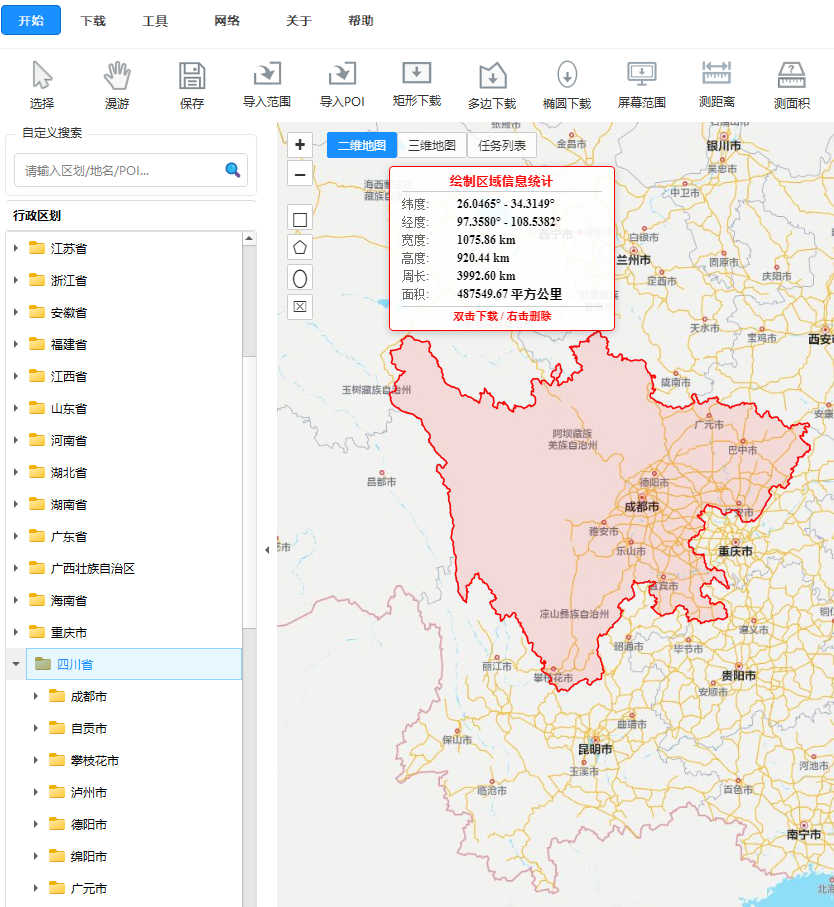Switch to the 三维地图 tab
The width and height of the screenshot is (834, 907).
pyautogui.click(x=431, y=145)
